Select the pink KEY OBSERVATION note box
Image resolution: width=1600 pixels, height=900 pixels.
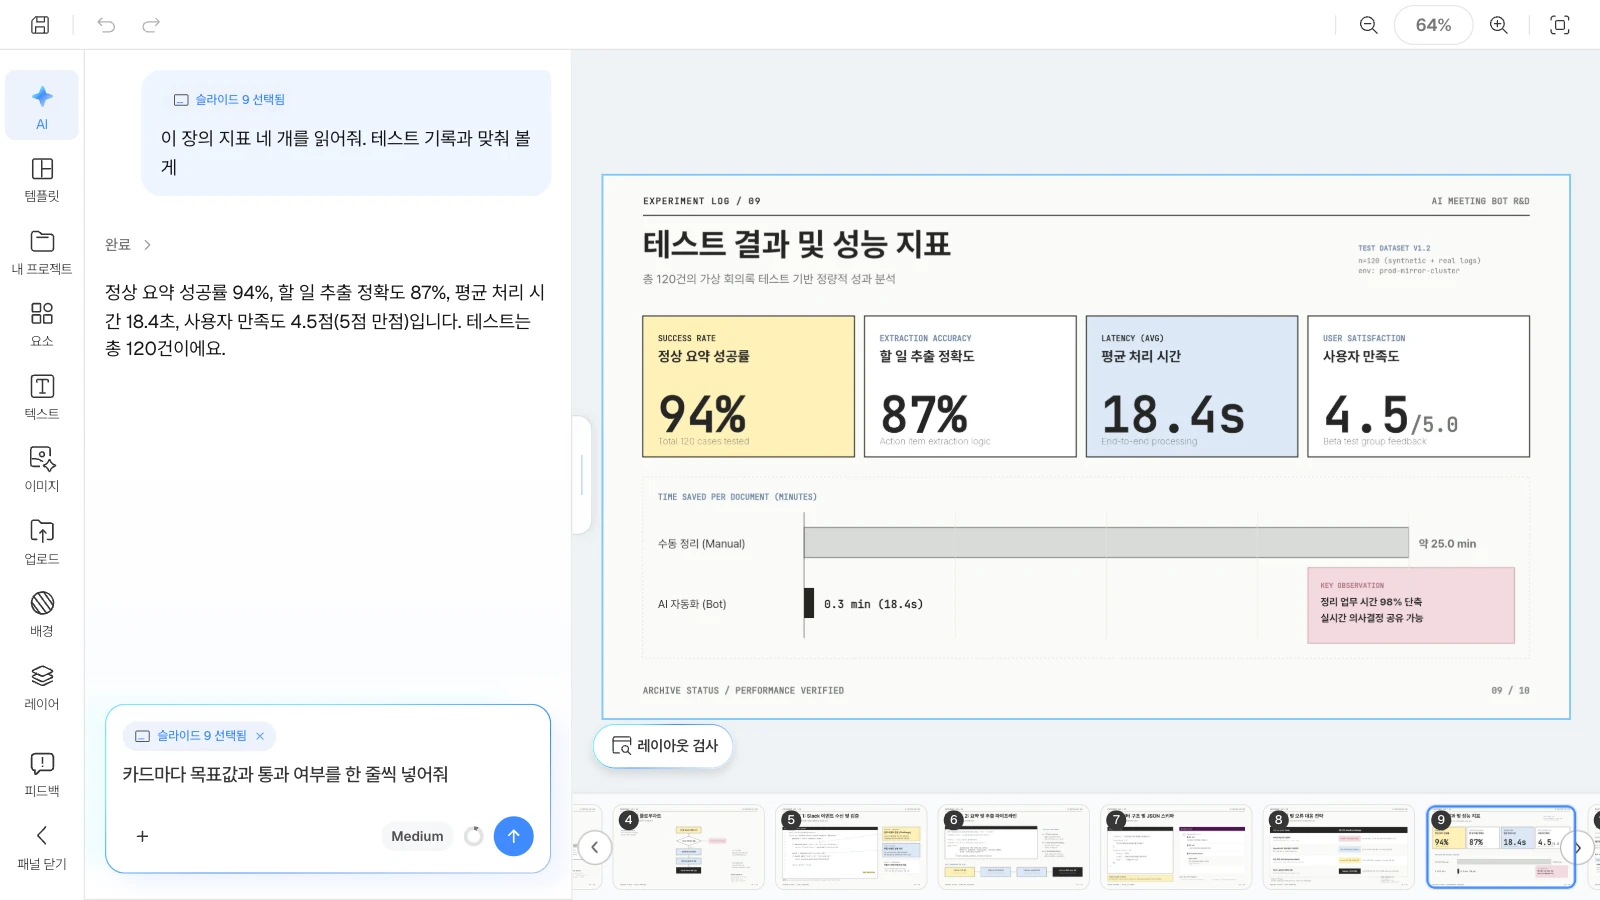tap(1411, 606)
